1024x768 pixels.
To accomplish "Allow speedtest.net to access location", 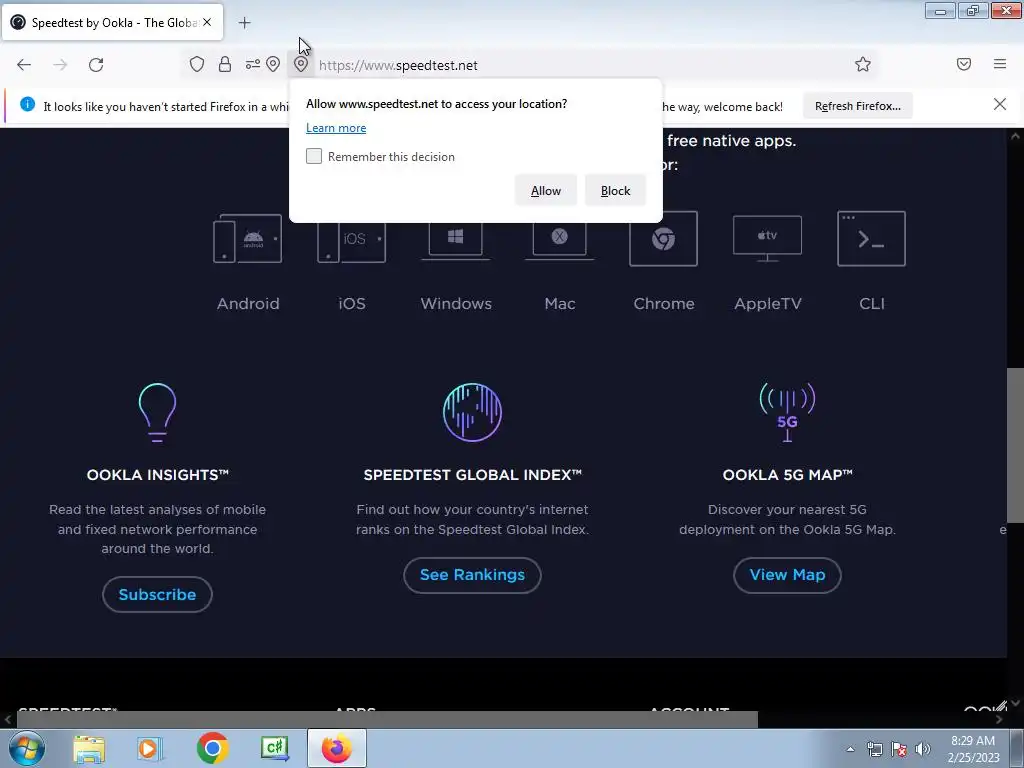I will coord(546,191).
